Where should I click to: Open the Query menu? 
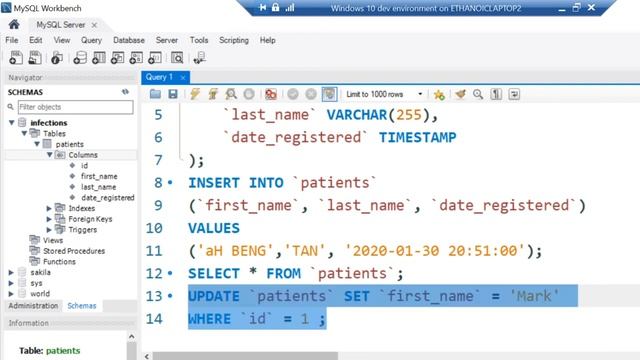coord(91,40)
